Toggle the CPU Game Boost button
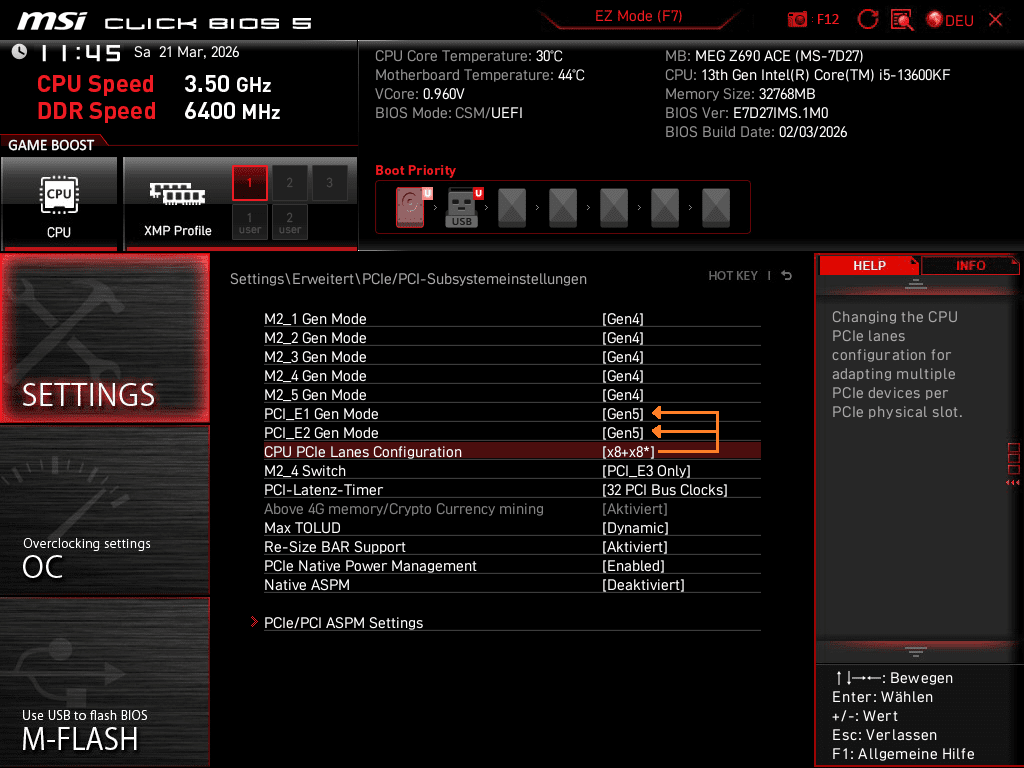The width and height of the screenshot is (1024, 768). click(59, 204)
